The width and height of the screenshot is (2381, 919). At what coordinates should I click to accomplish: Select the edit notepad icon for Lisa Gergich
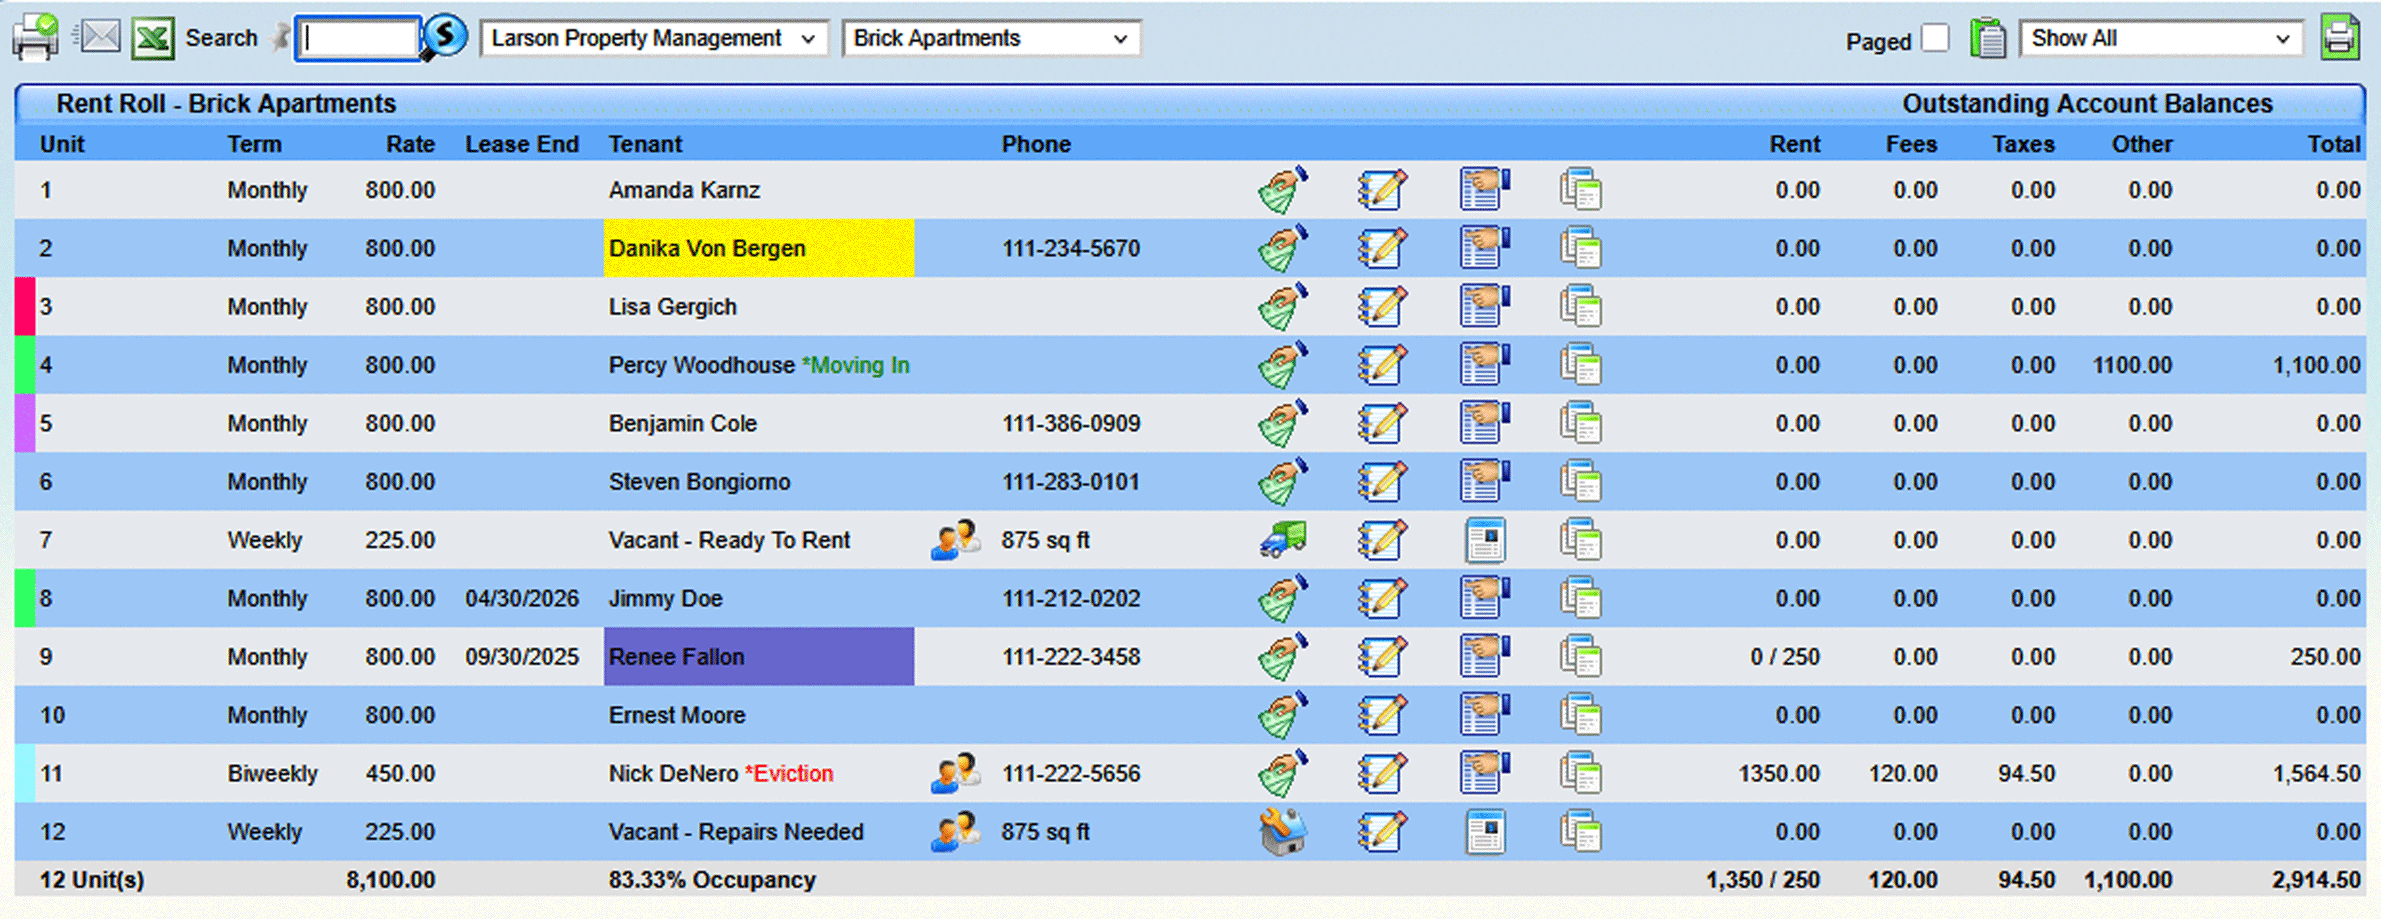coord(1382,306)
